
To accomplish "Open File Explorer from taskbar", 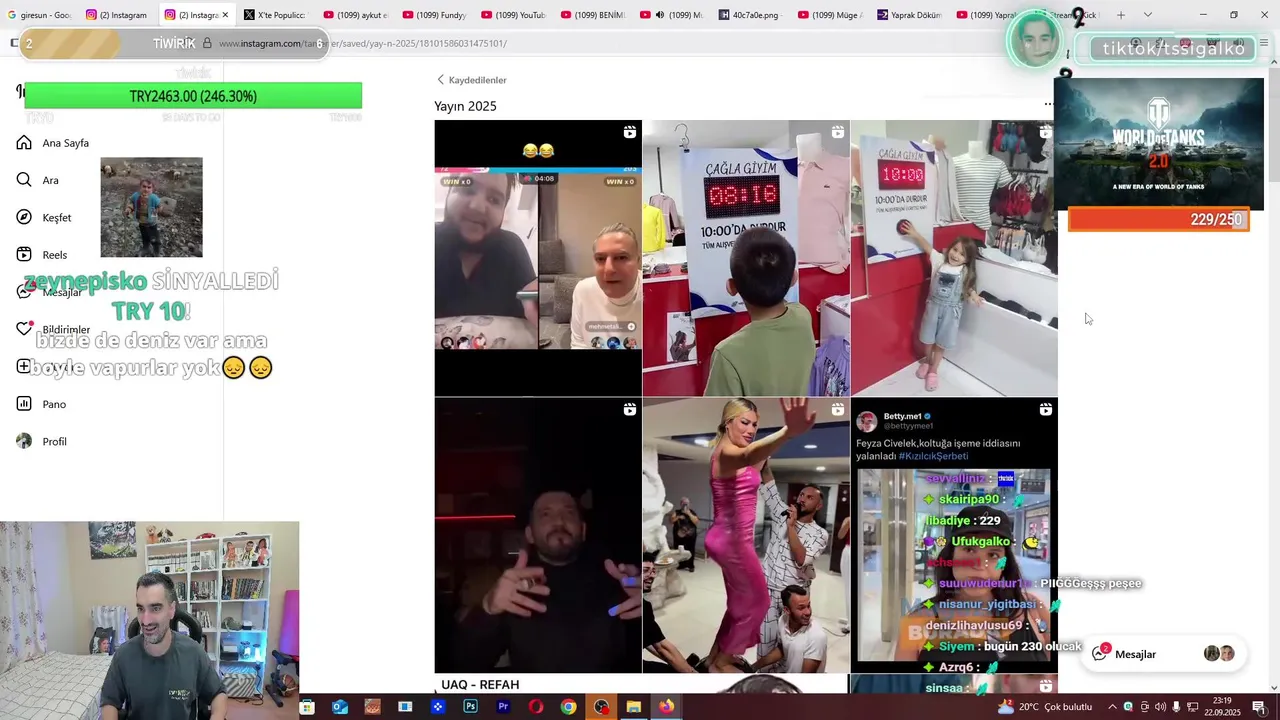I will (x=633, y=707).
